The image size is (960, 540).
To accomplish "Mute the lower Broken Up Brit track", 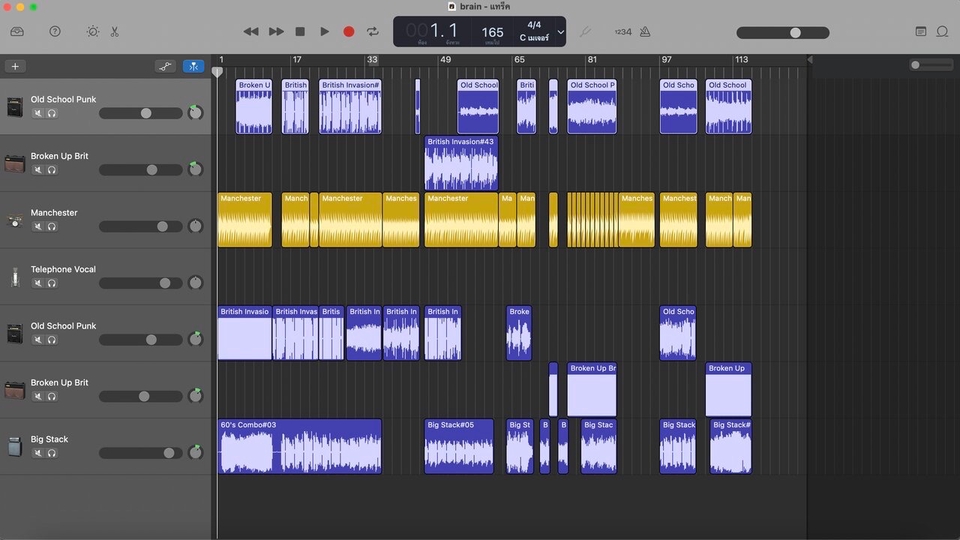I will pyautogui.click(x=38, y=396).
